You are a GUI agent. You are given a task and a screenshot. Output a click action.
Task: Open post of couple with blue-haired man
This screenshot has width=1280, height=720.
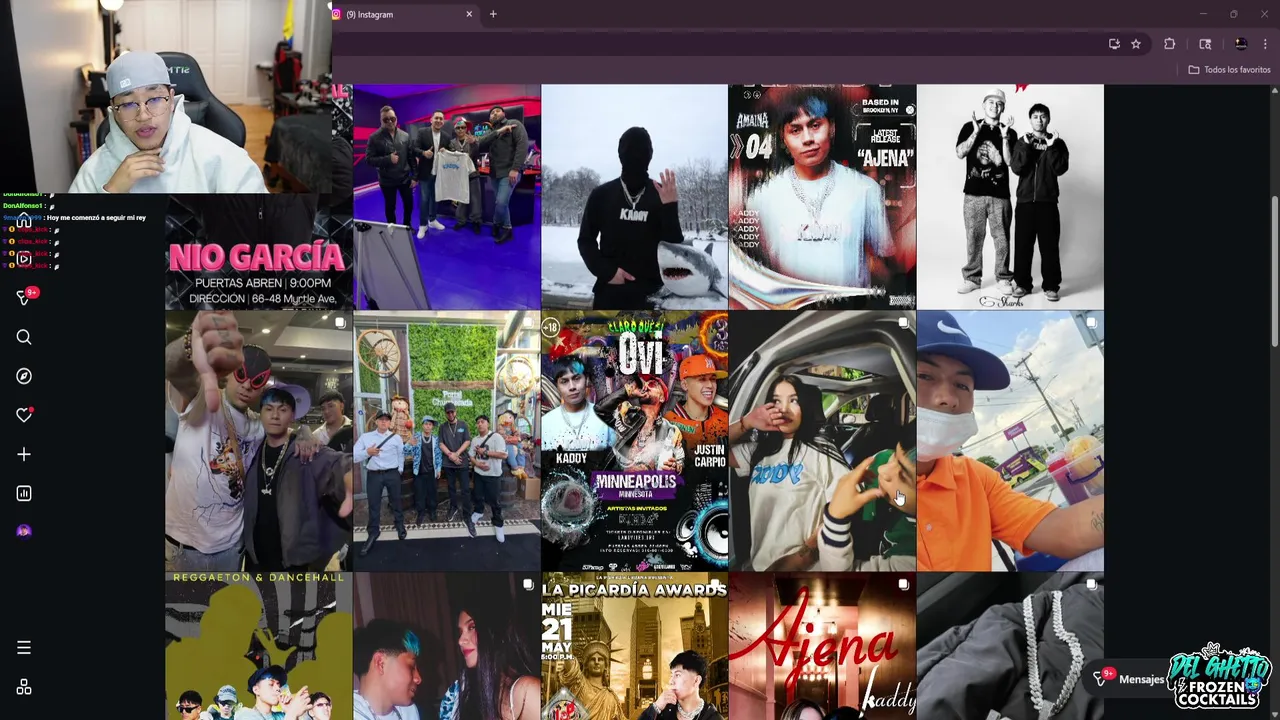446,646
